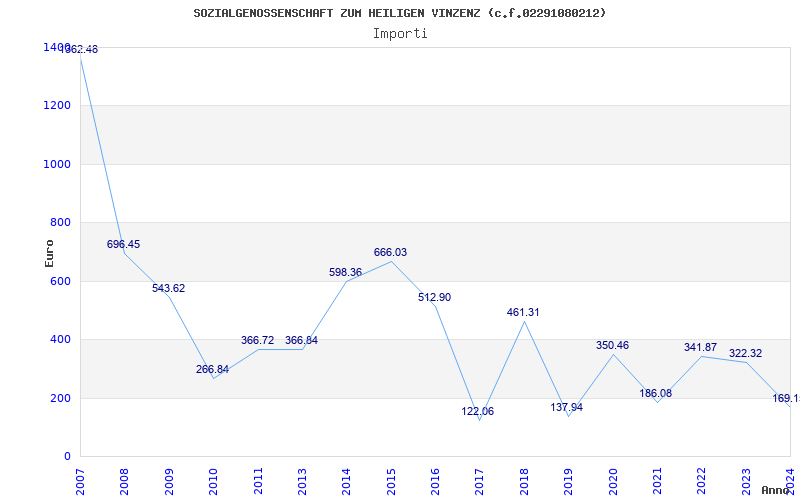
Task: Click the x-axis year 2015
Action: coord(391,482)
